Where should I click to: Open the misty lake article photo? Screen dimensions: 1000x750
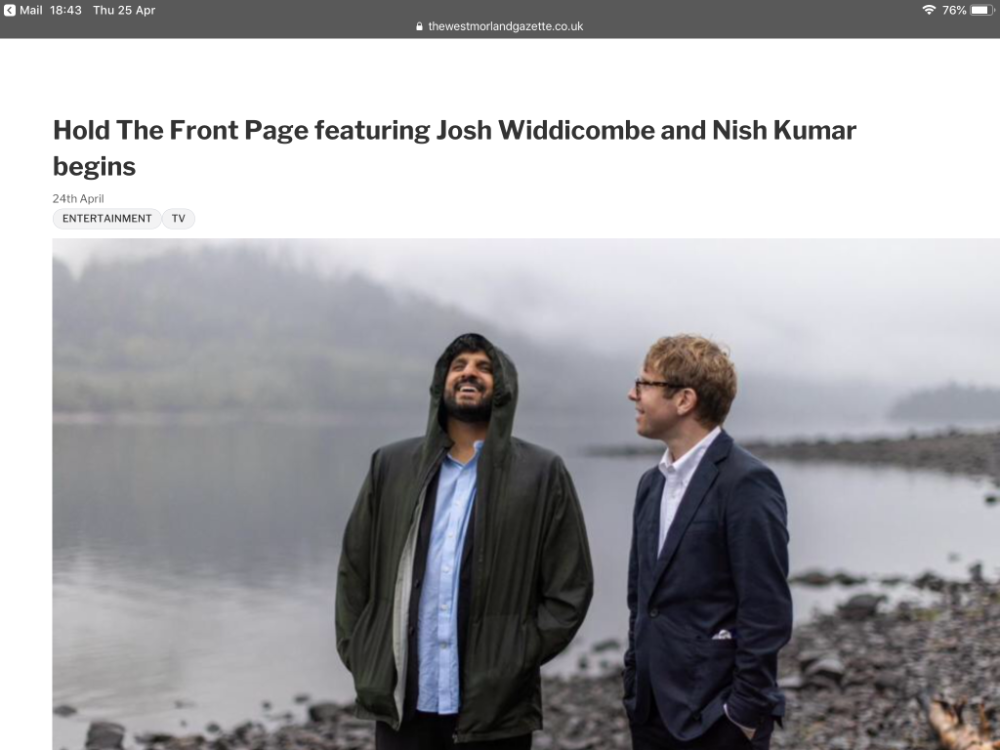[x=526, y=494]
